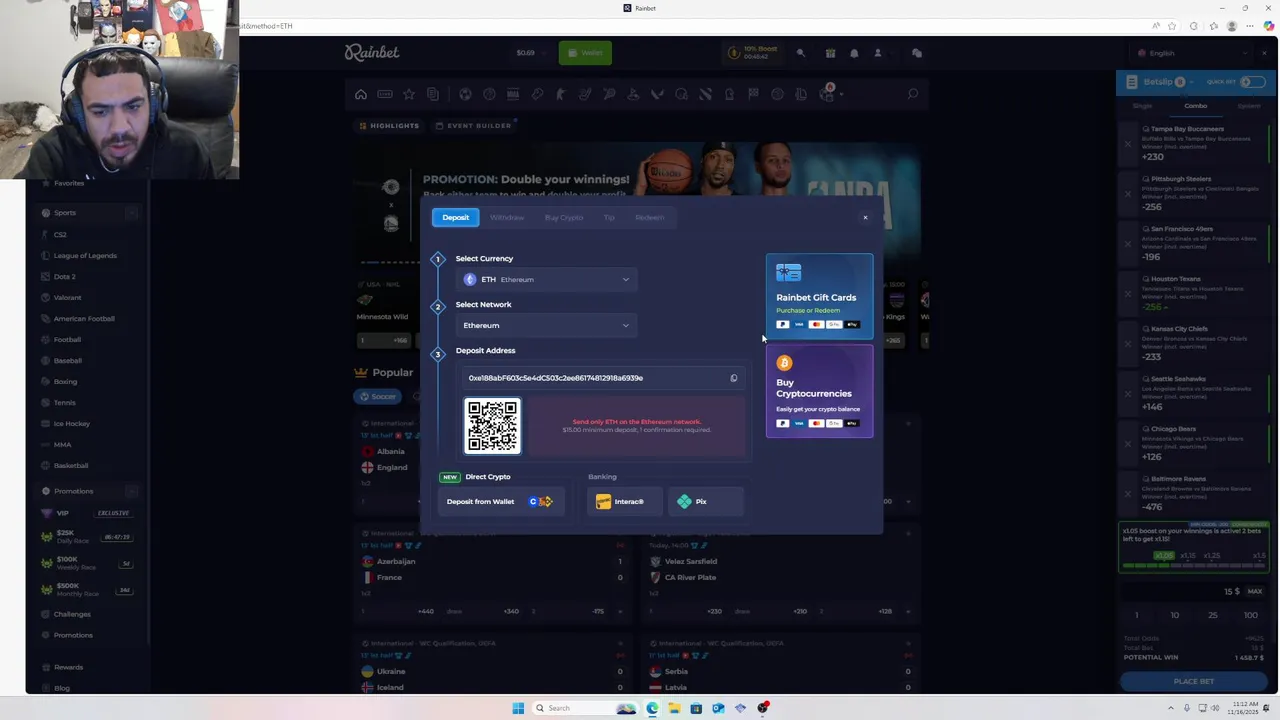Toggle the Quick Bet switch
The width and height of the screenshot is (1280, 720).
pyautogui.click(x=1251, y=82)
